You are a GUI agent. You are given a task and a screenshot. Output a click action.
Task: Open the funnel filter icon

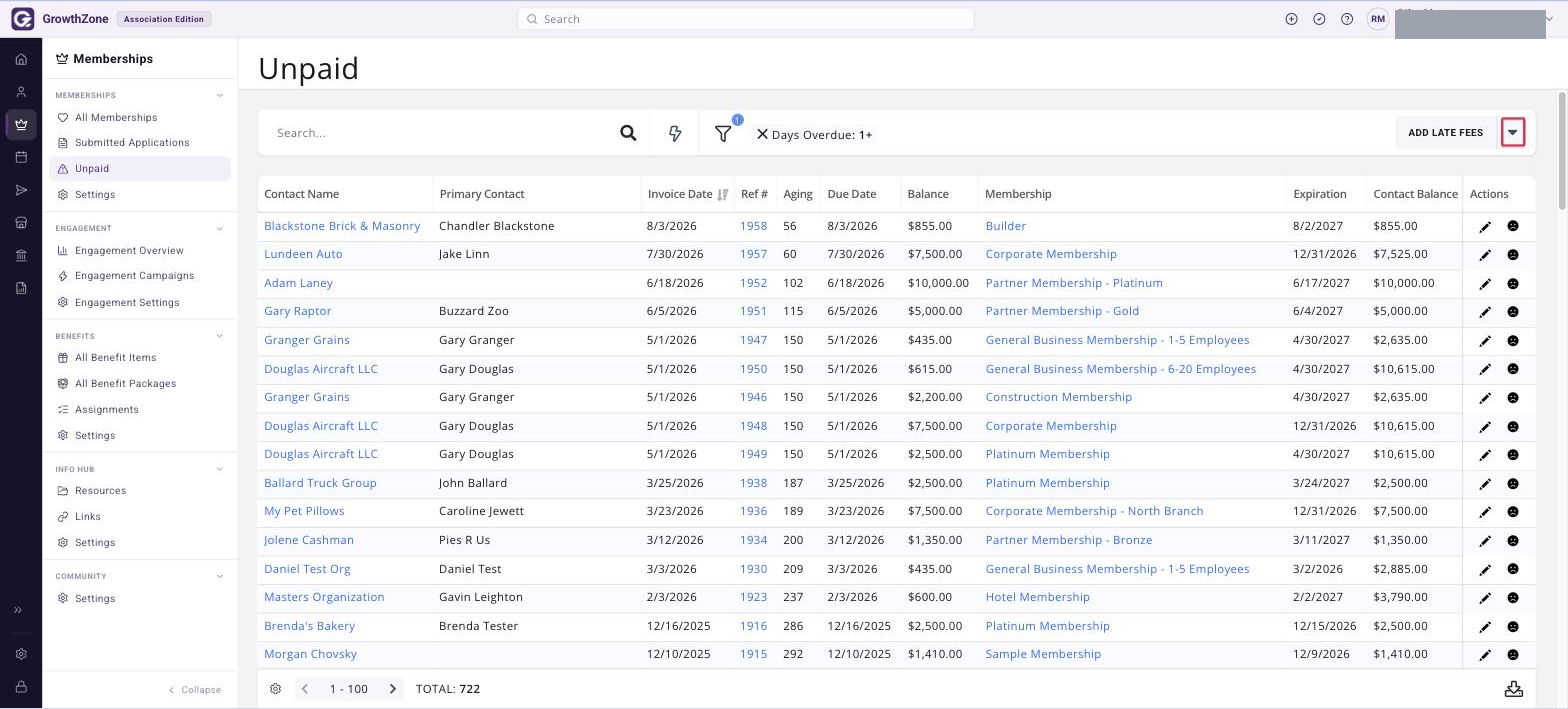(x=723, y=133)
